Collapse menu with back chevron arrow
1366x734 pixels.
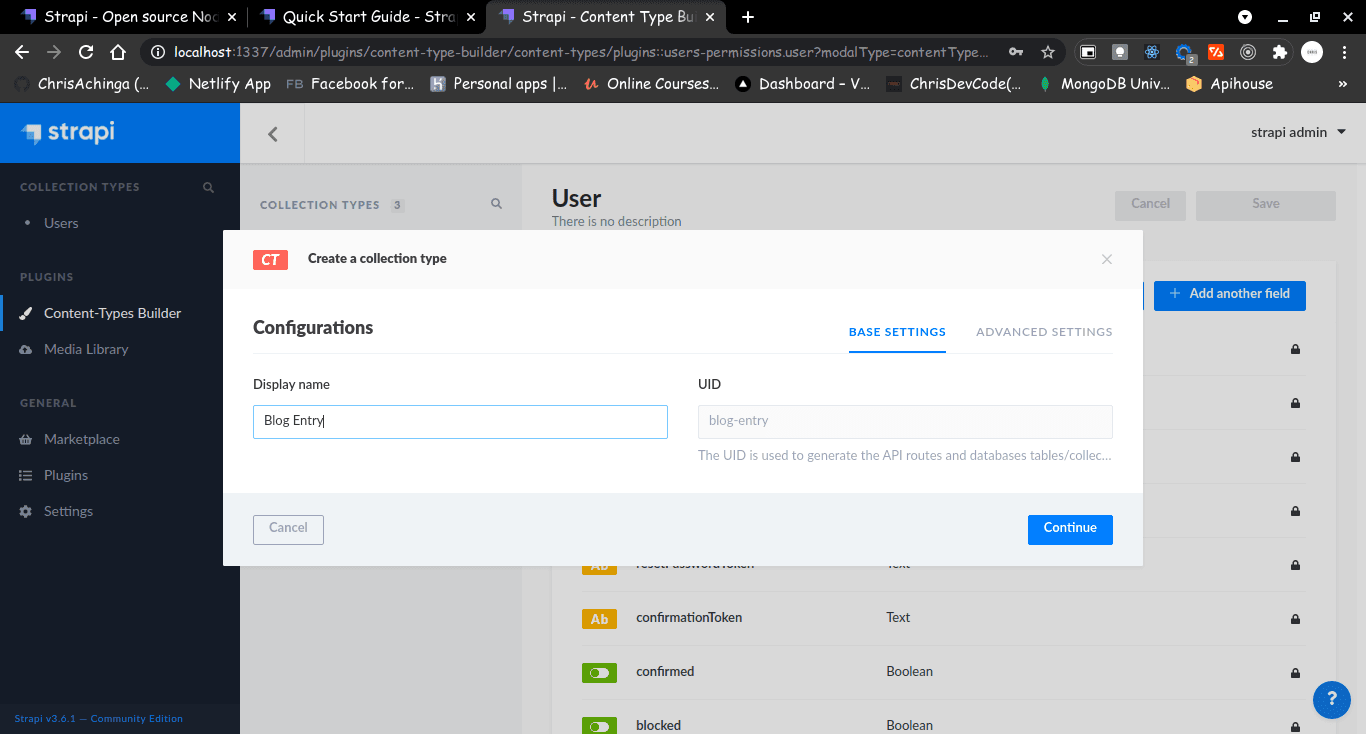[x=272, y=133]
